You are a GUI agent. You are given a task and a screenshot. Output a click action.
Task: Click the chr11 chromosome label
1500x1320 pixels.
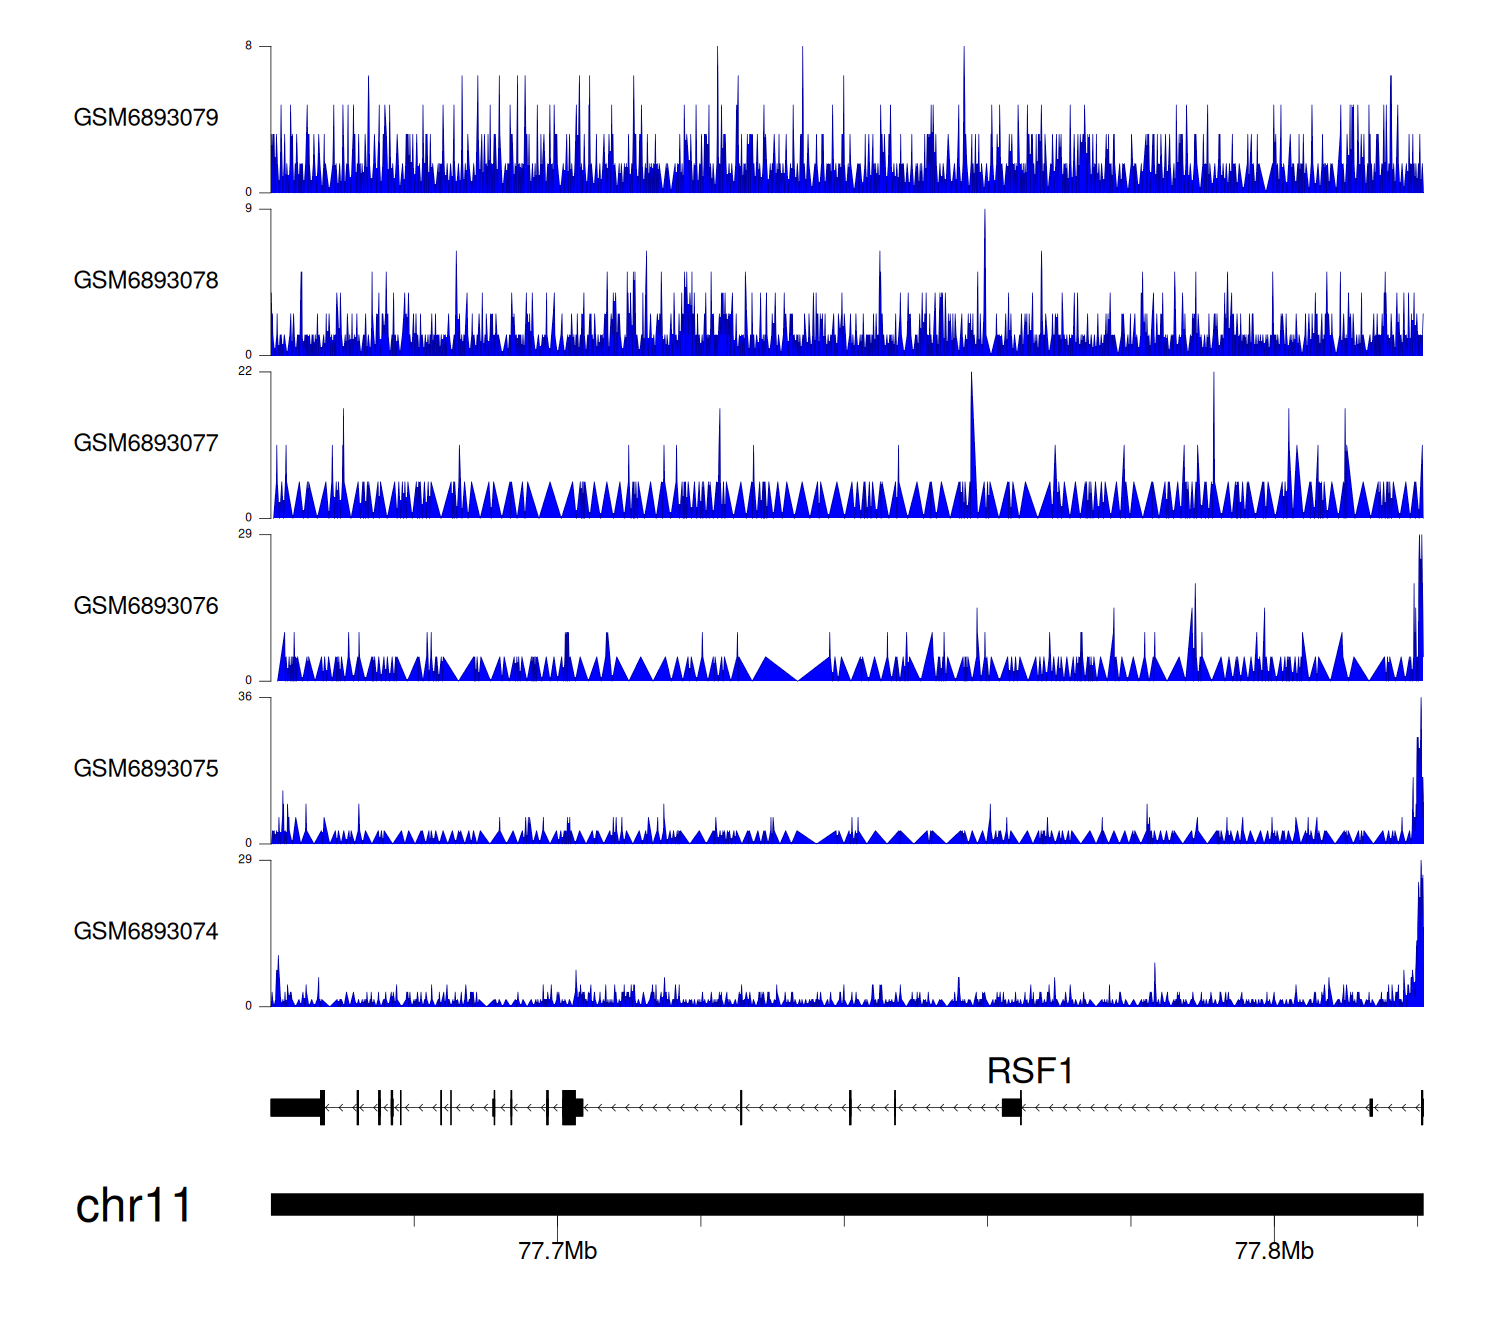tap(133, 1206)
